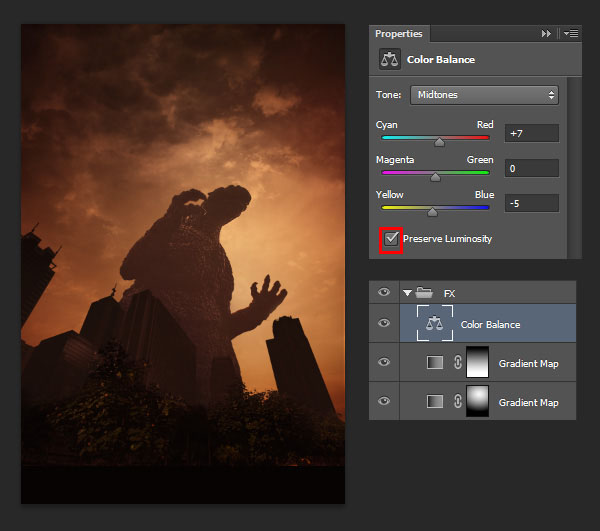
Task: Open the Tone dropdown showing Midtones
Action: pyautogui.click(x=484, y=95)
